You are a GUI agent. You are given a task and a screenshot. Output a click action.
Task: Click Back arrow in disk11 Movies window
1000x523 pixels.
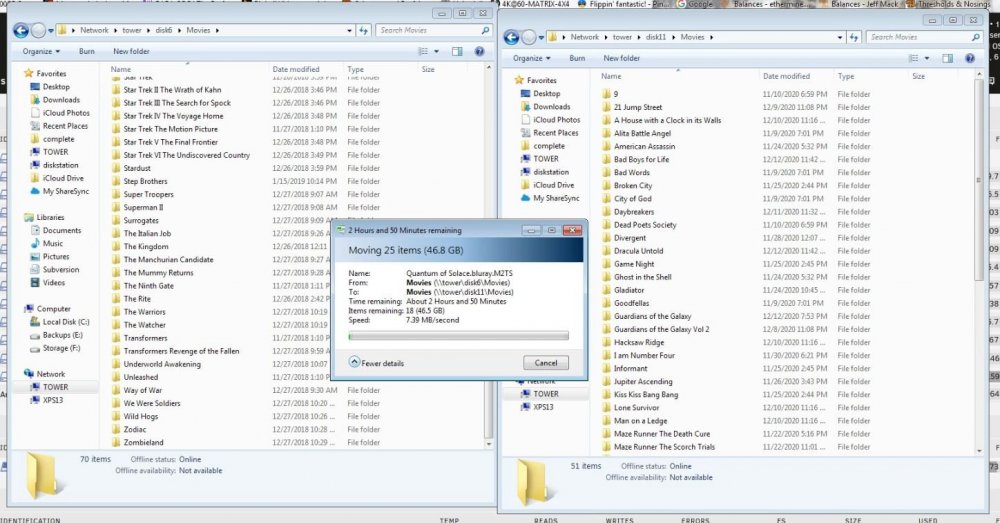pyautogui.click(x=511, y=37)
